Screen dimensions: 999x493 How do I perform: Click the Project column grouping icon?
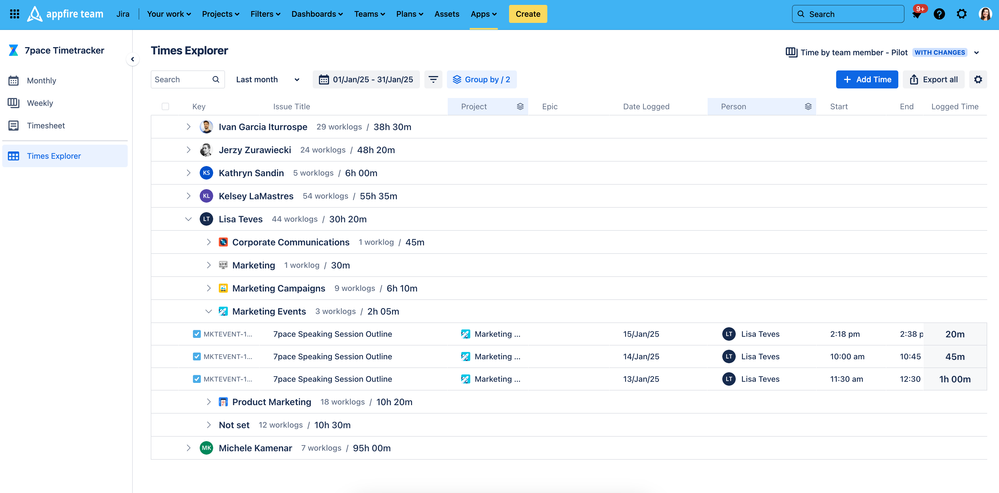pyautogui.click(x=520, y=107)
